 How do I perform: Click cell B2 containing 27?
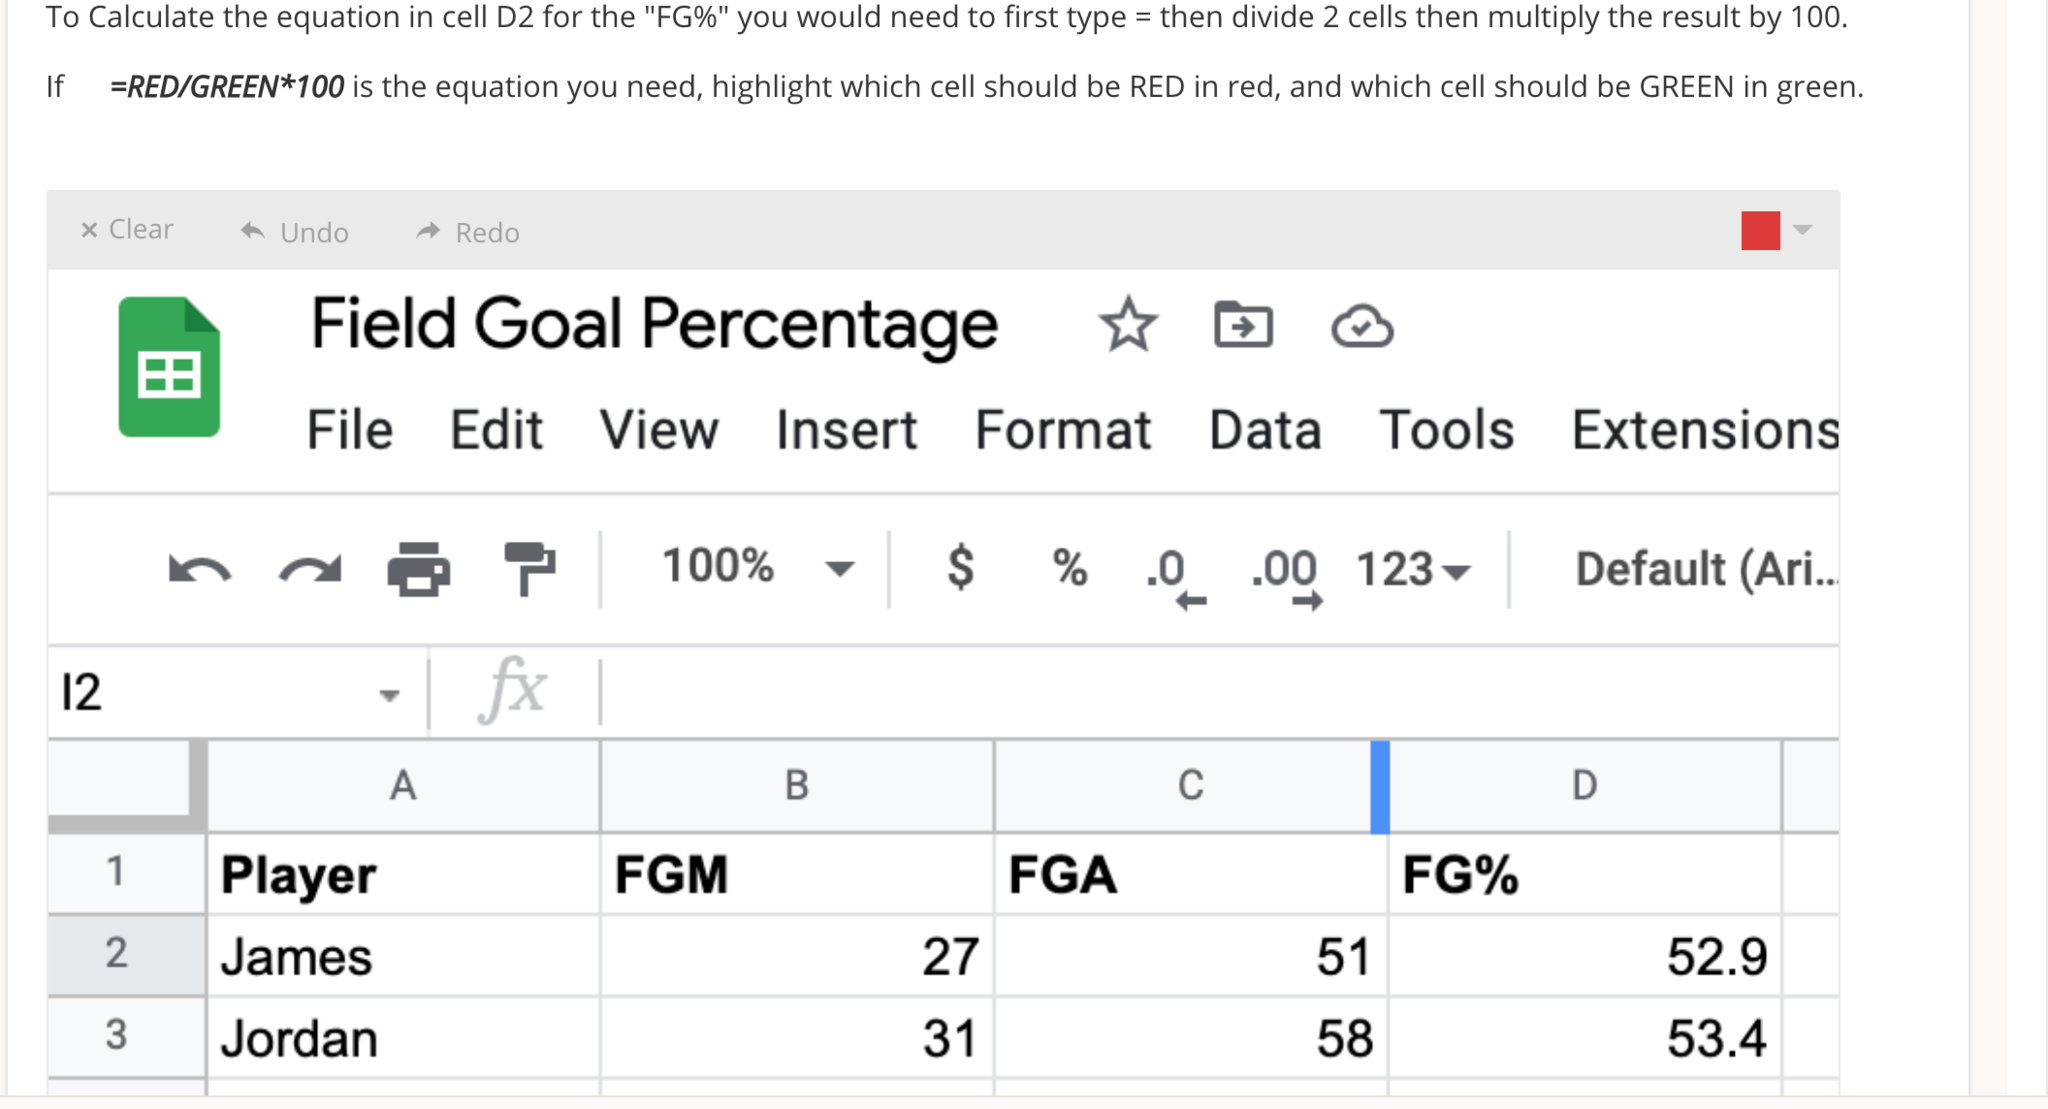(797, 956)
